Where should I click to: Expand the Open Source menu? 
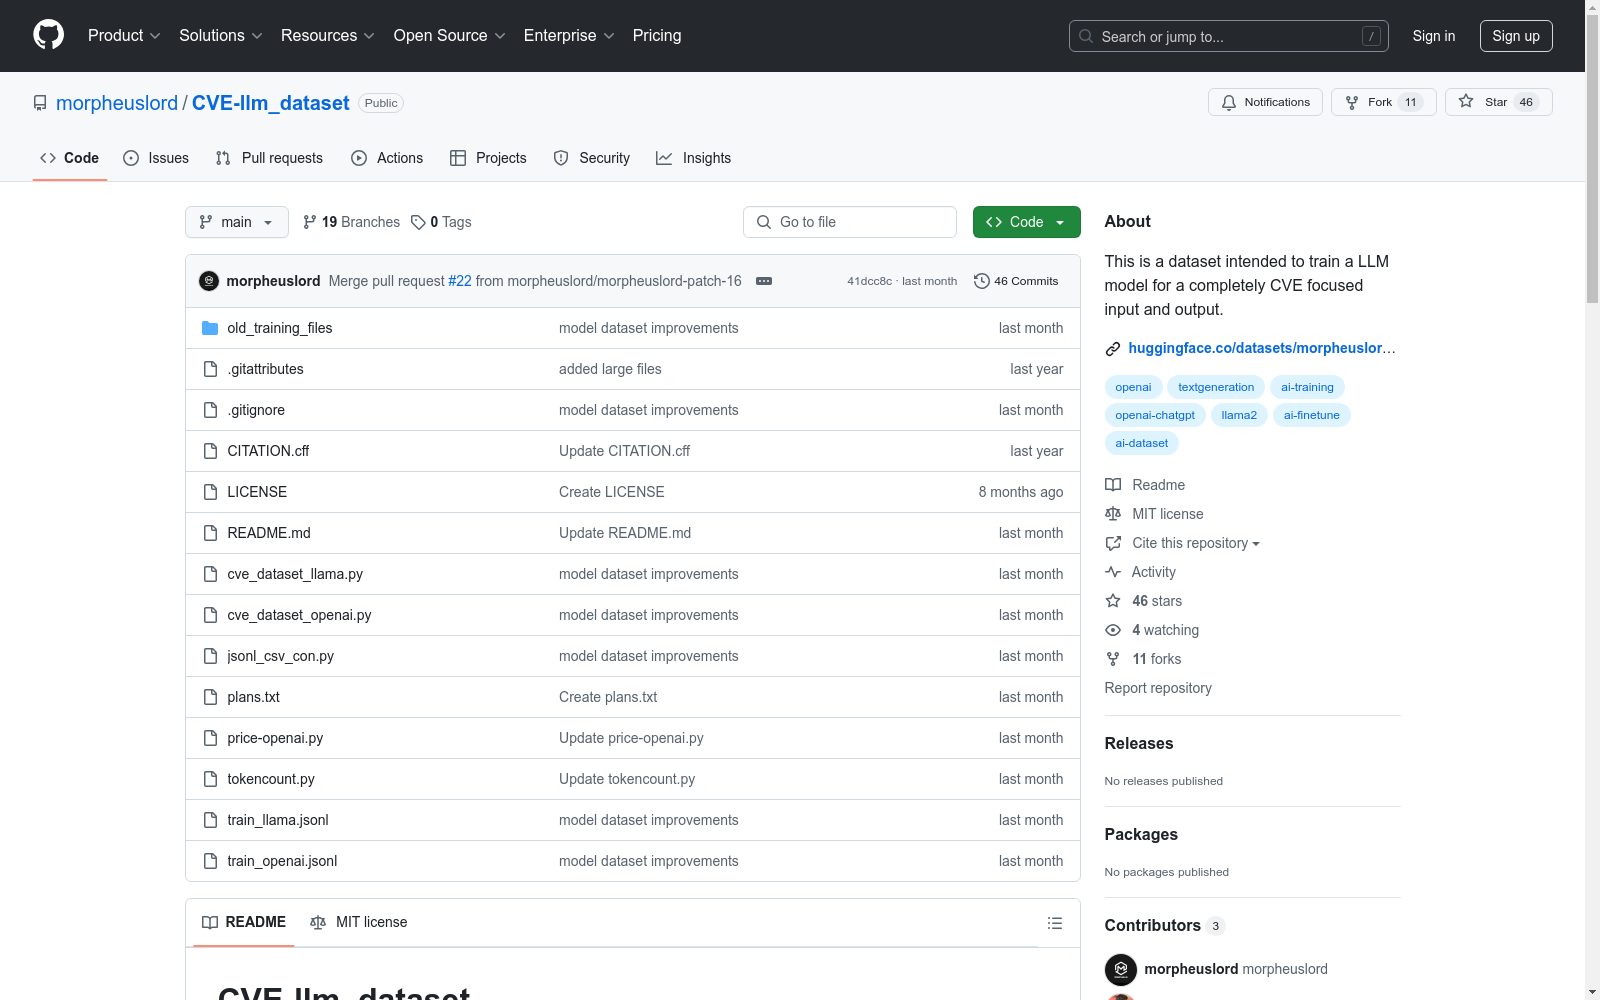pos(450,36)
